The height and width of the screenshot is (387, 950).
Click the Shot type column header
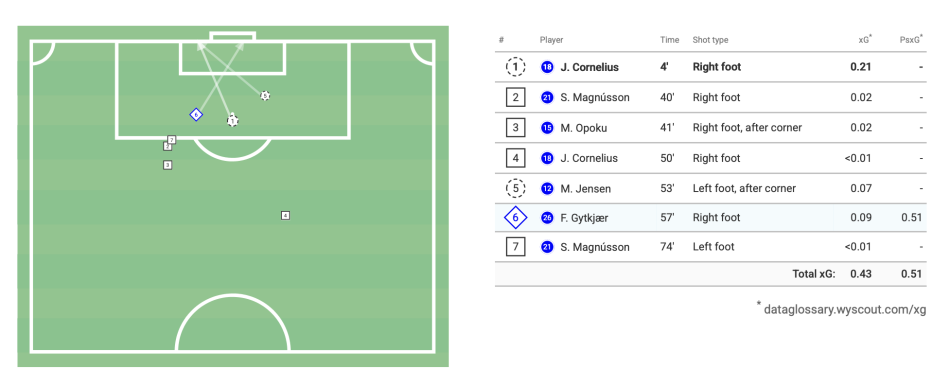coord(711,40)
